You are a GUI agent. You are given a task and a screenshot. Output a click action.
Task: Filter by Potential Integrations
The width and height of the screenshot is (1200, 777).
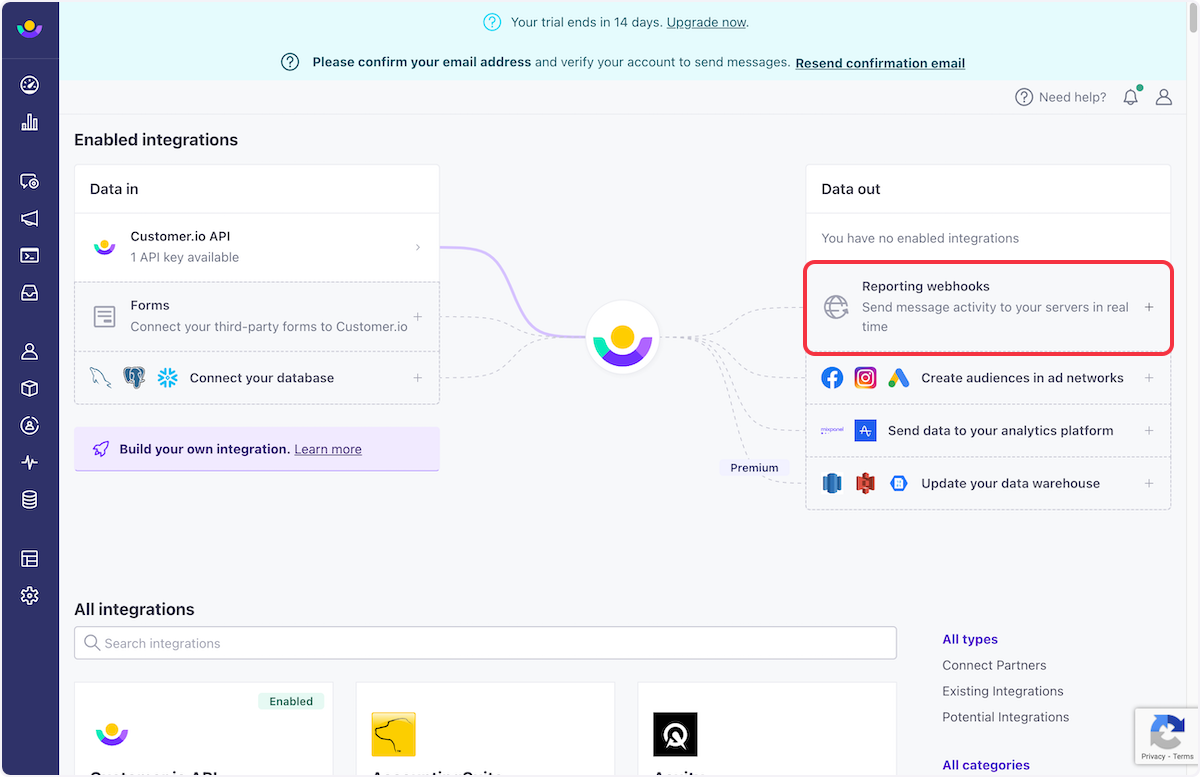[x=1006, y=717]
